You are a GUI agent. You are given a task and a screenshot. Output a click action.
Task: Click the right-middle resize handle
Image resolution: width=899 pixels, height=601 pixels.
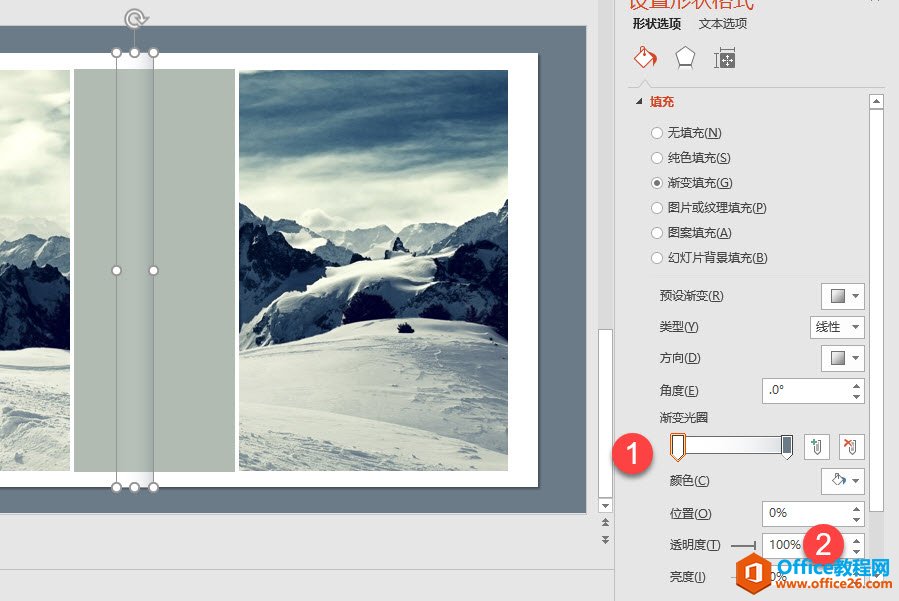pos(153,270)
